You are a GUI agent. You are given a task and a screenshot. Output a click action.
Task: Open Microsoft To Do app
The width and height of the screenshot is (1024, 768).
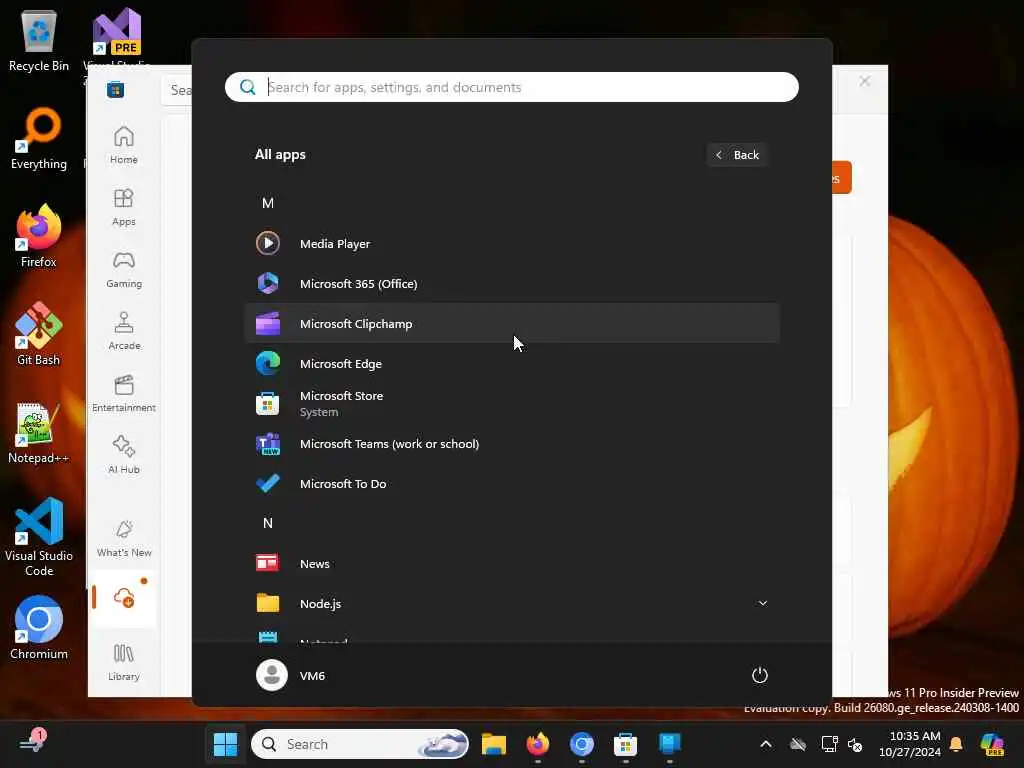tap(511, 484)
